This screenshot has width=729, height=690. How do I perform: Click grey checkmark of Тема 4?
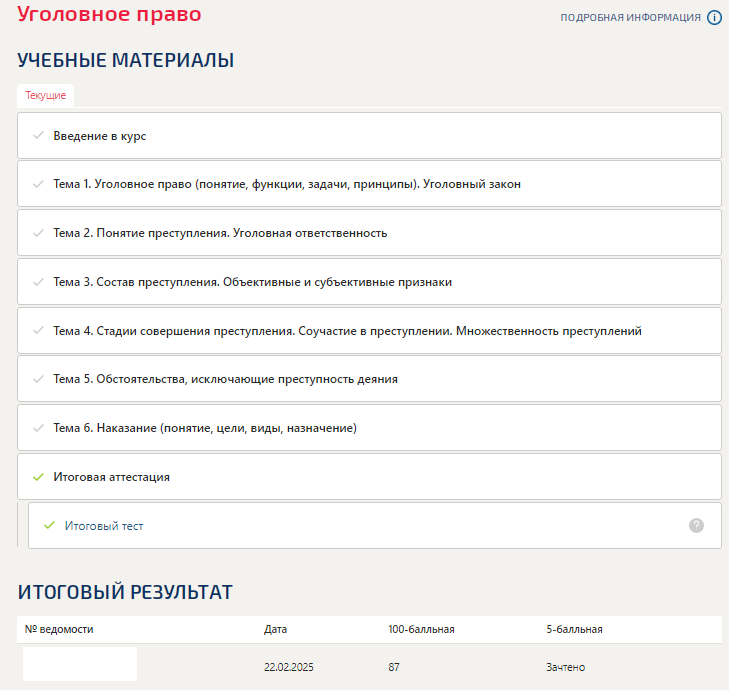coord(39,331)
